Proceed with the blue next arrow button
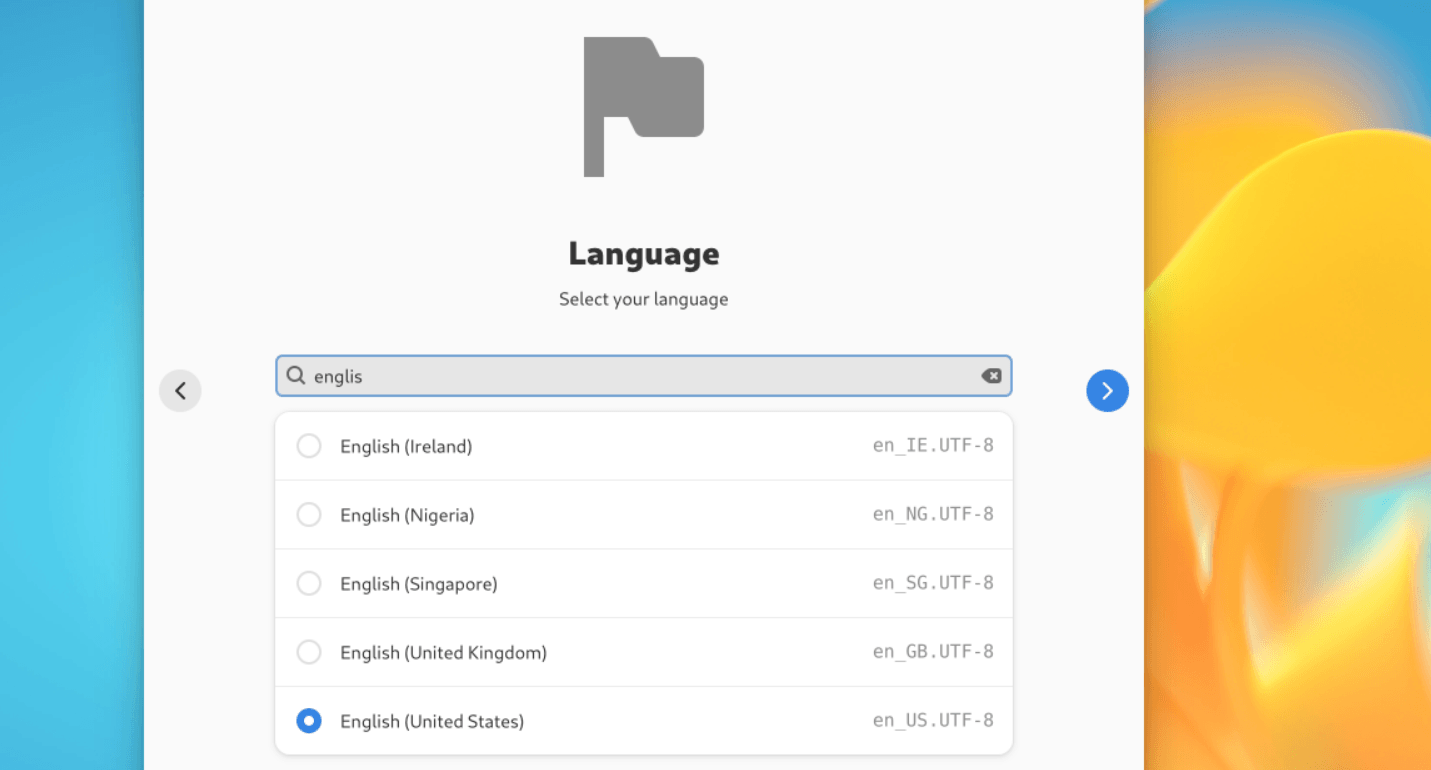The width and height of the screenshot is (1431, 770). point(1107,391)
